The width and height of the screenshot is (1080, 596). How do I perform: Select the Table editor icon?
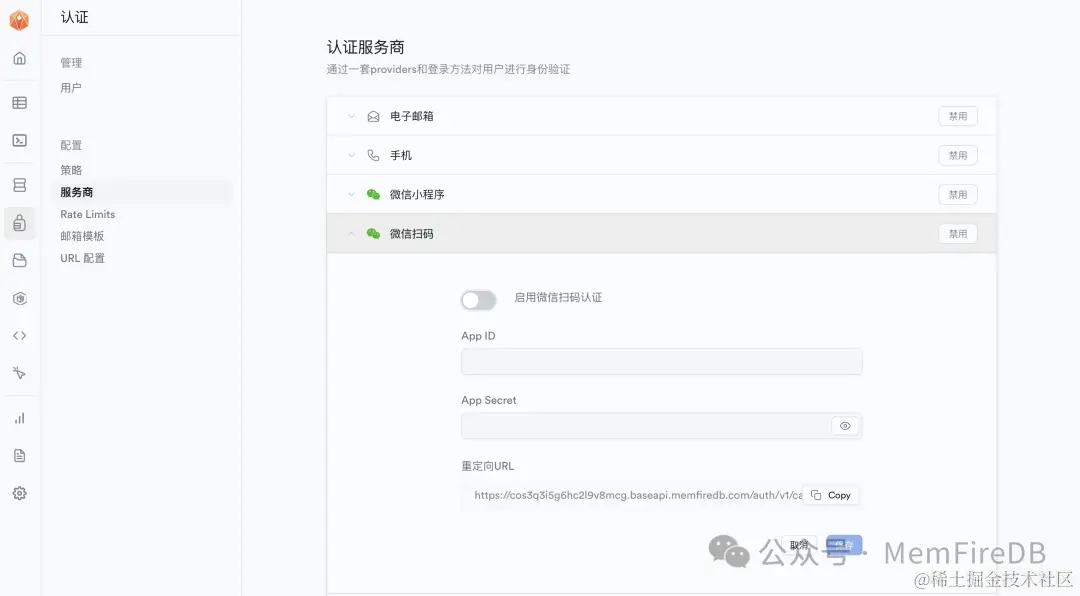coord(19,101)
